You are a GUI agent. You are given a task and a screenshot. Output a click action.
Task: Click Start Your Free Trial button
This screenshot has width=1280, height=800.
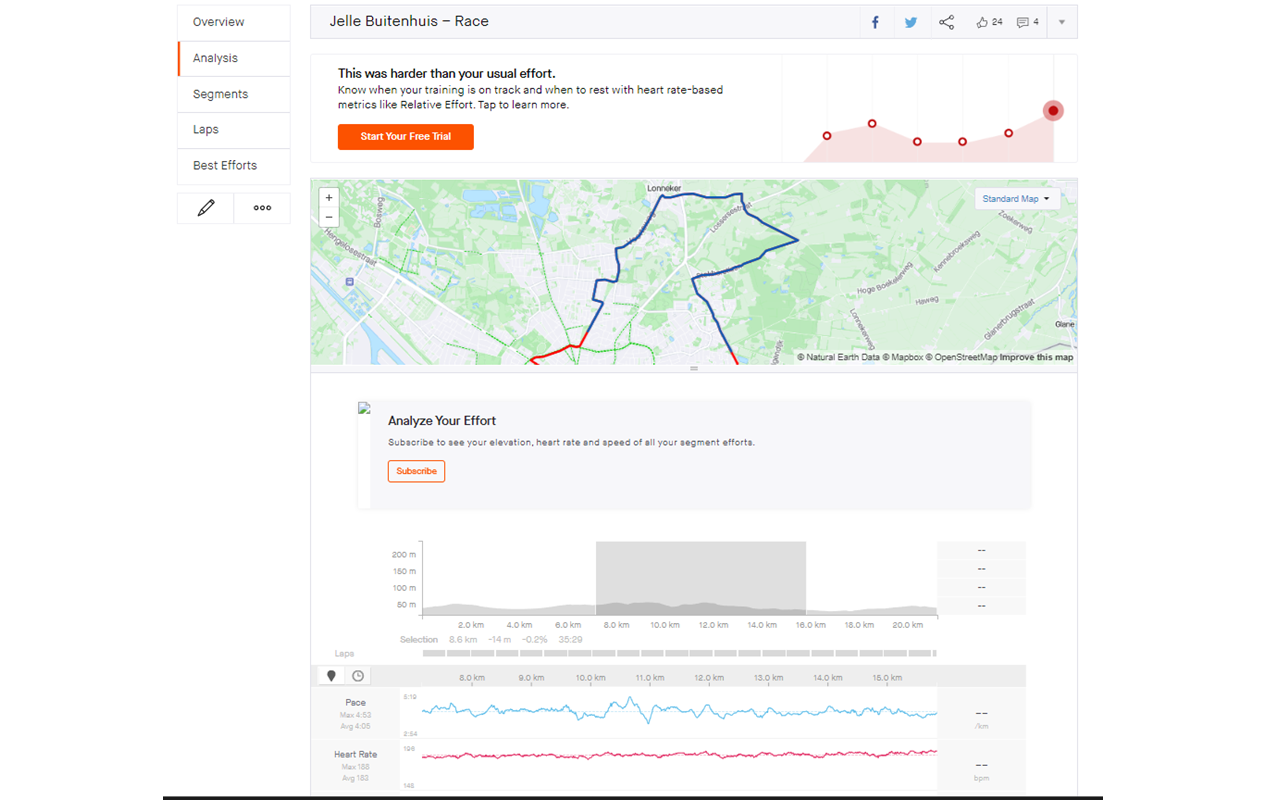406,136
